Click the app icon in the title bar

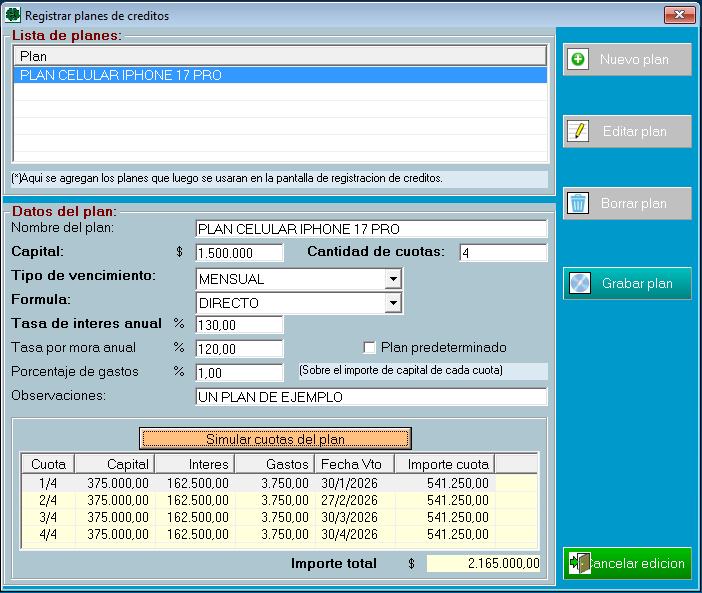pyautogui.click(x=12, y=16)
